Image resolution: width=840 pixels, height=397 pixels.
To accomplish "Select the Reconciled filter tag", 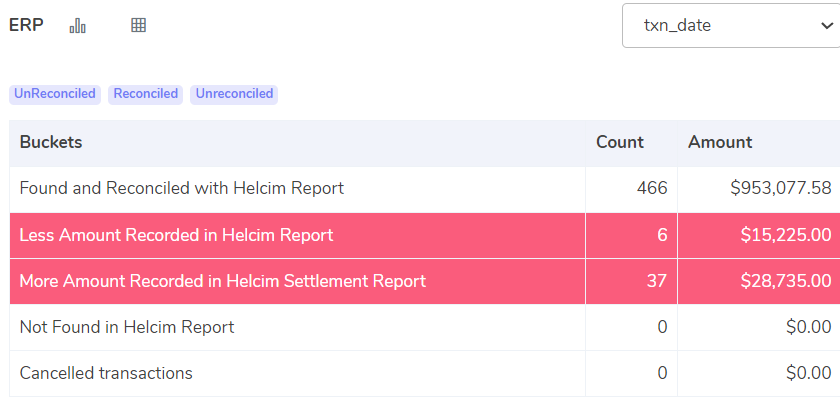I will (x=146, y=94).
